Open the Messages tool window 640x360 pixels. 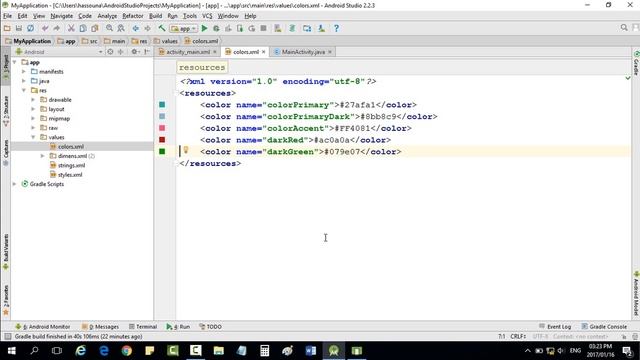[x=100, y=327]
